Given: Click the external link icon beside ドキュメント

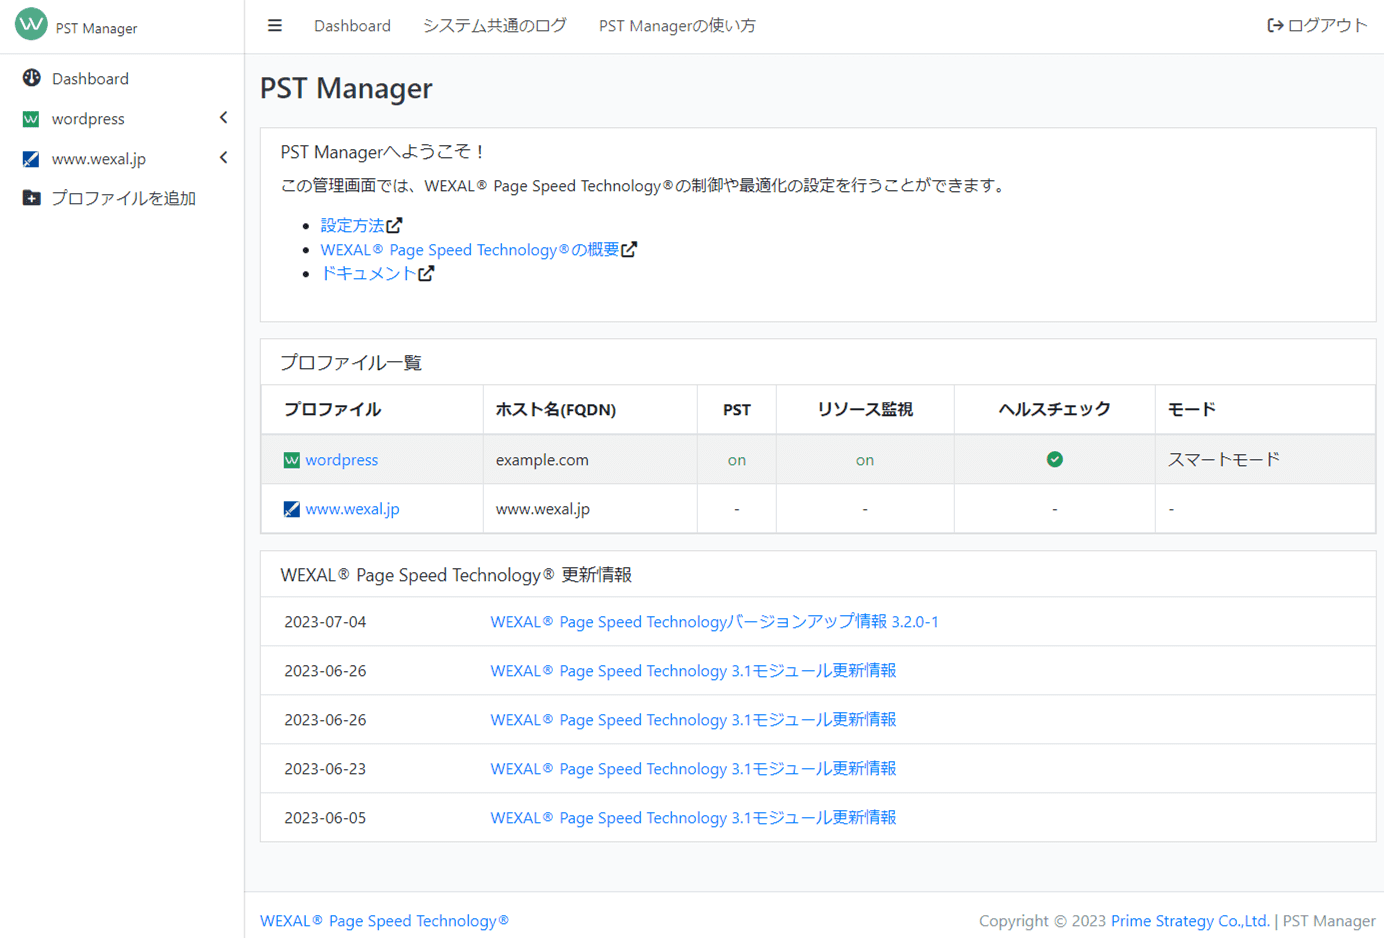Looking at the screenshot, I should 426,274.
